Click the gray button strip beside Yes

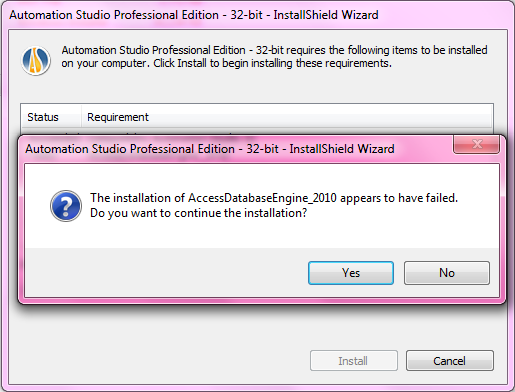167,273
